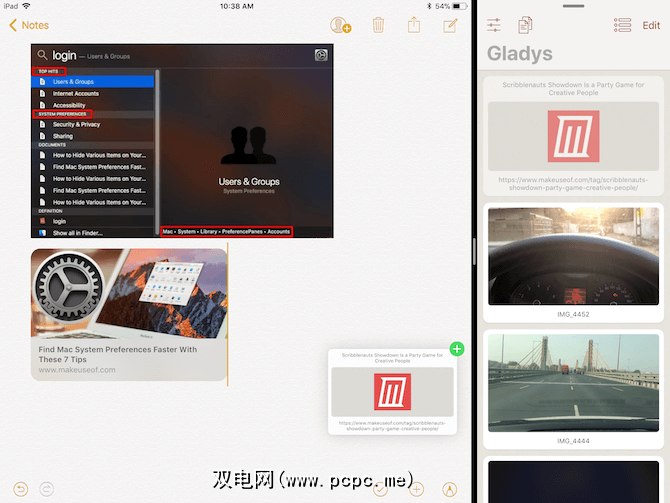
Task: Open the IMG_4444 bridge photo in Gladys
Action: point(573,382)
